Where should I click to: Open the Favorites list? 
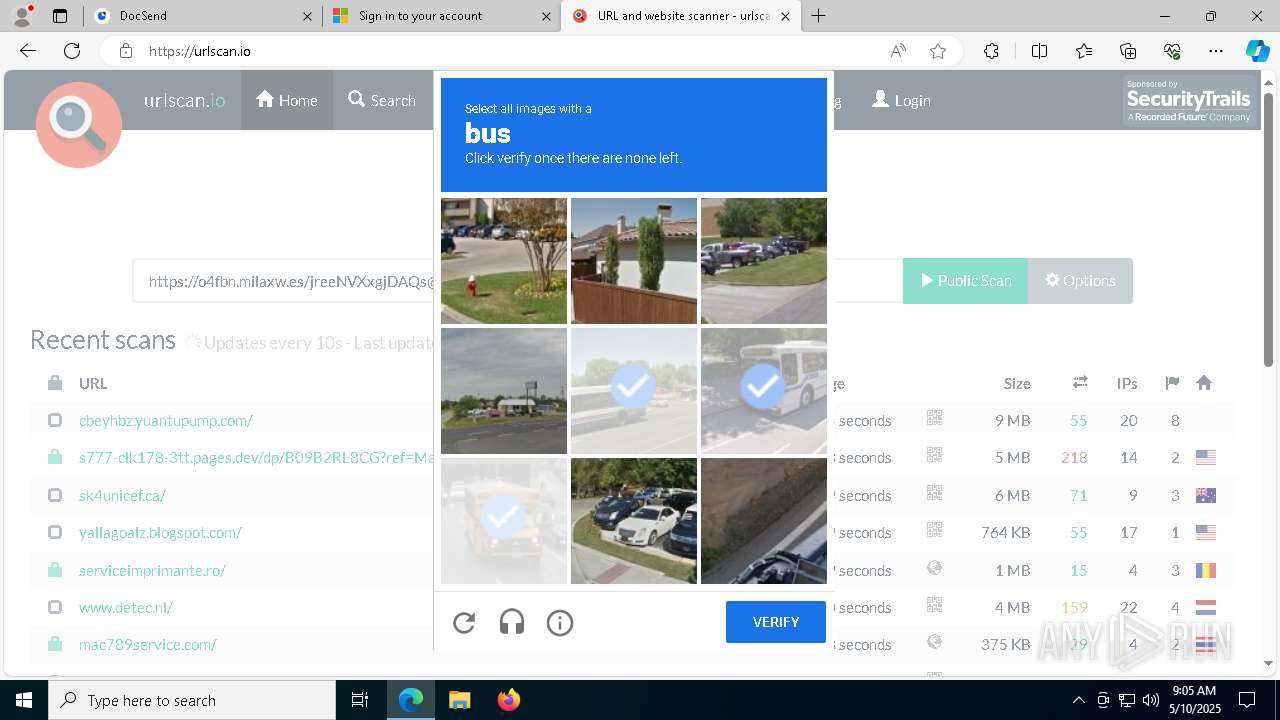1084,51
